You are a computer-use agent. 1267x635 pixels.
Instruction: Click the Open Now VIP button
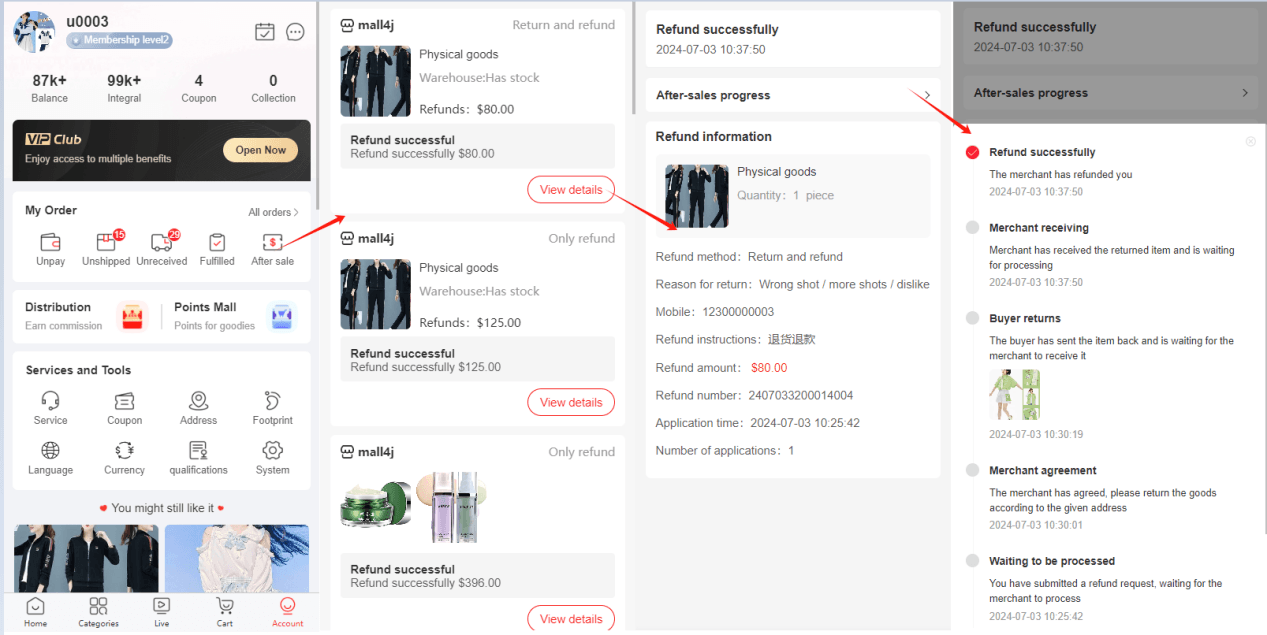click(x=261, y=150)
